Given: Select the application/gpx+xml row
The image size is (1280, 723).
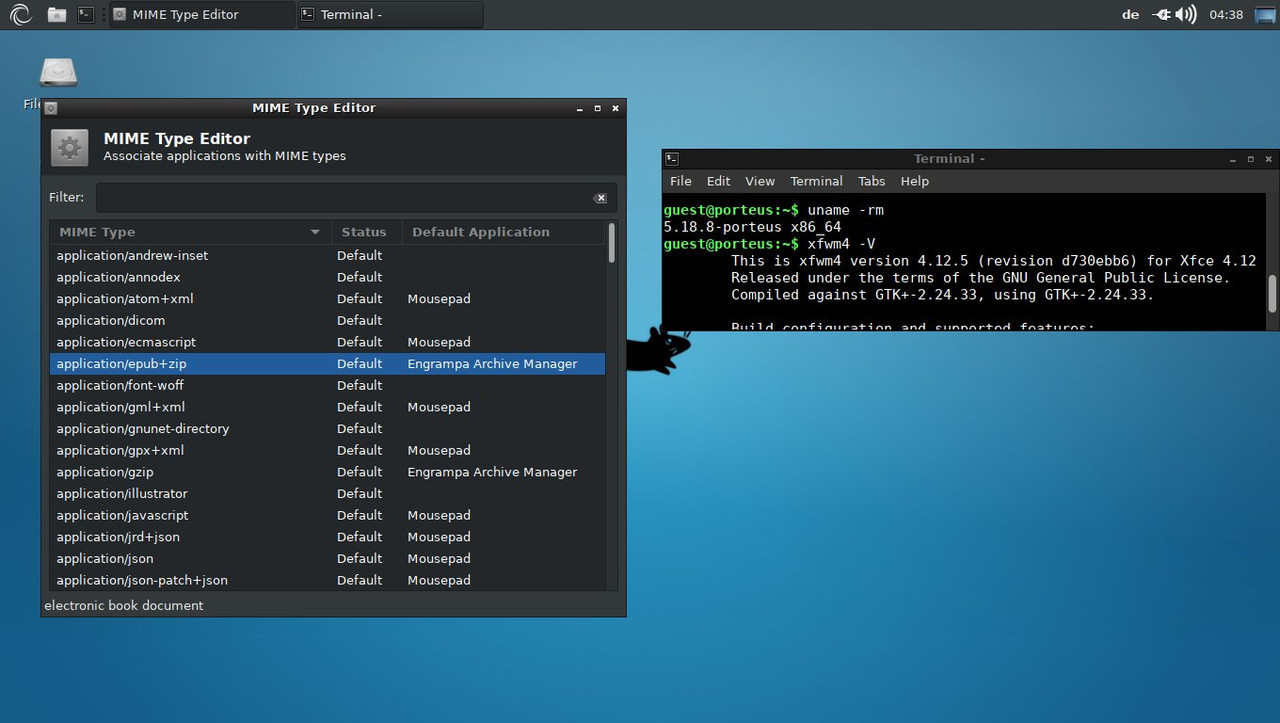Looking at the screenshot, I should 327,450.
